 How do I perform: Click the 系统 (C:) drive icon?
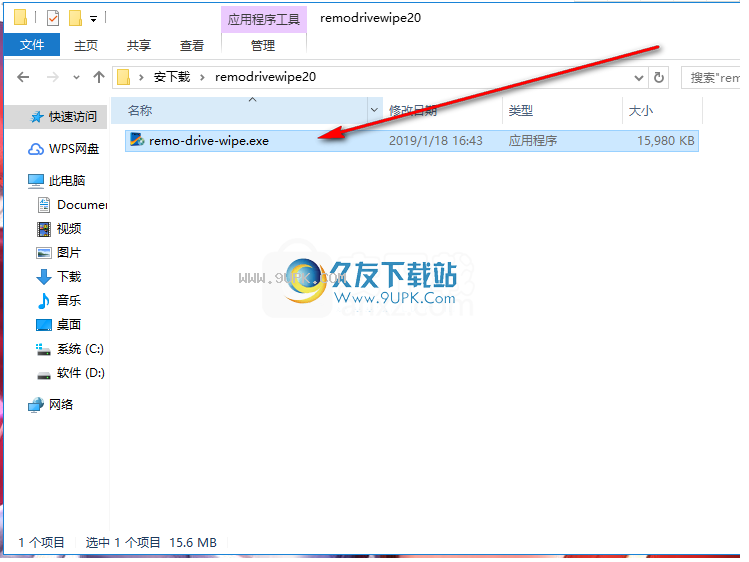click(43, 350)
